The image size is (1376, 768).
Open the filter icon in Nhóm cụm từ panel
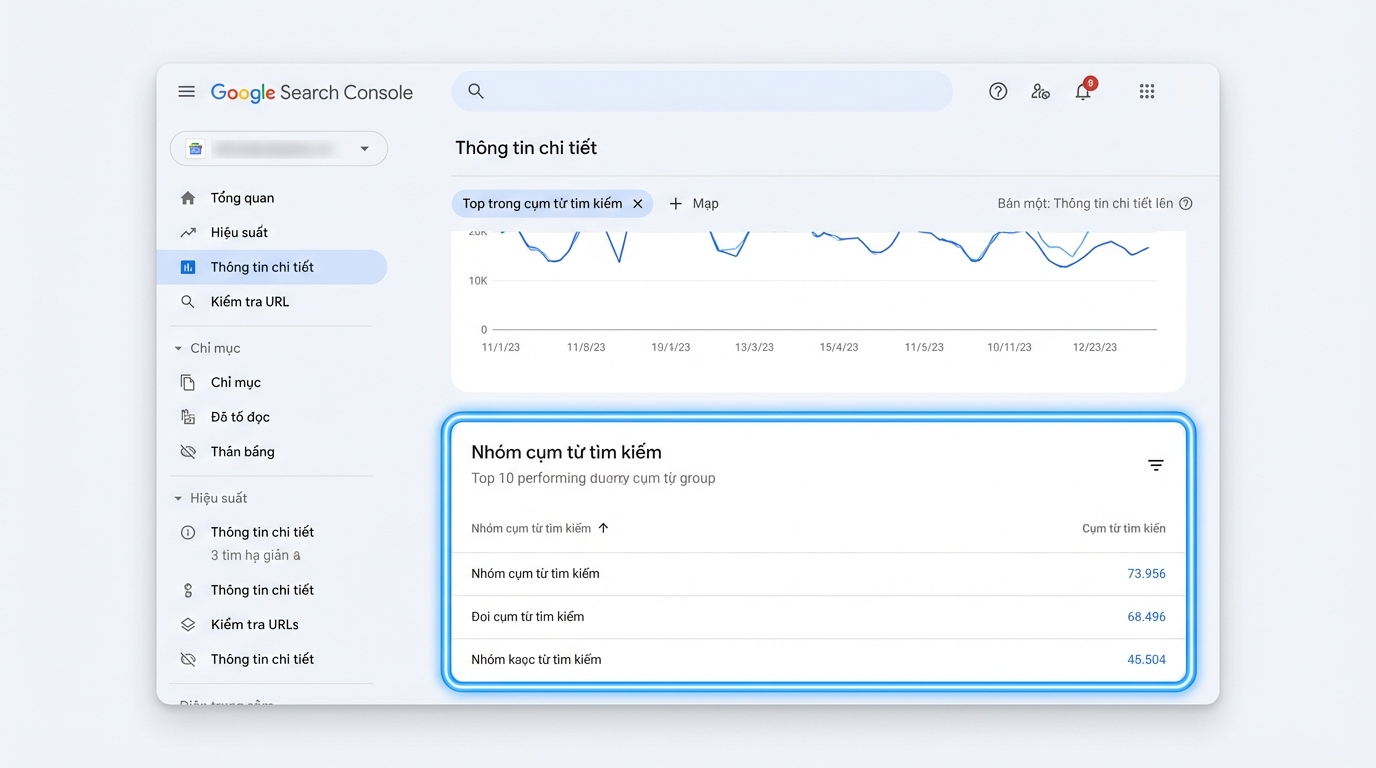[1155, 465]
